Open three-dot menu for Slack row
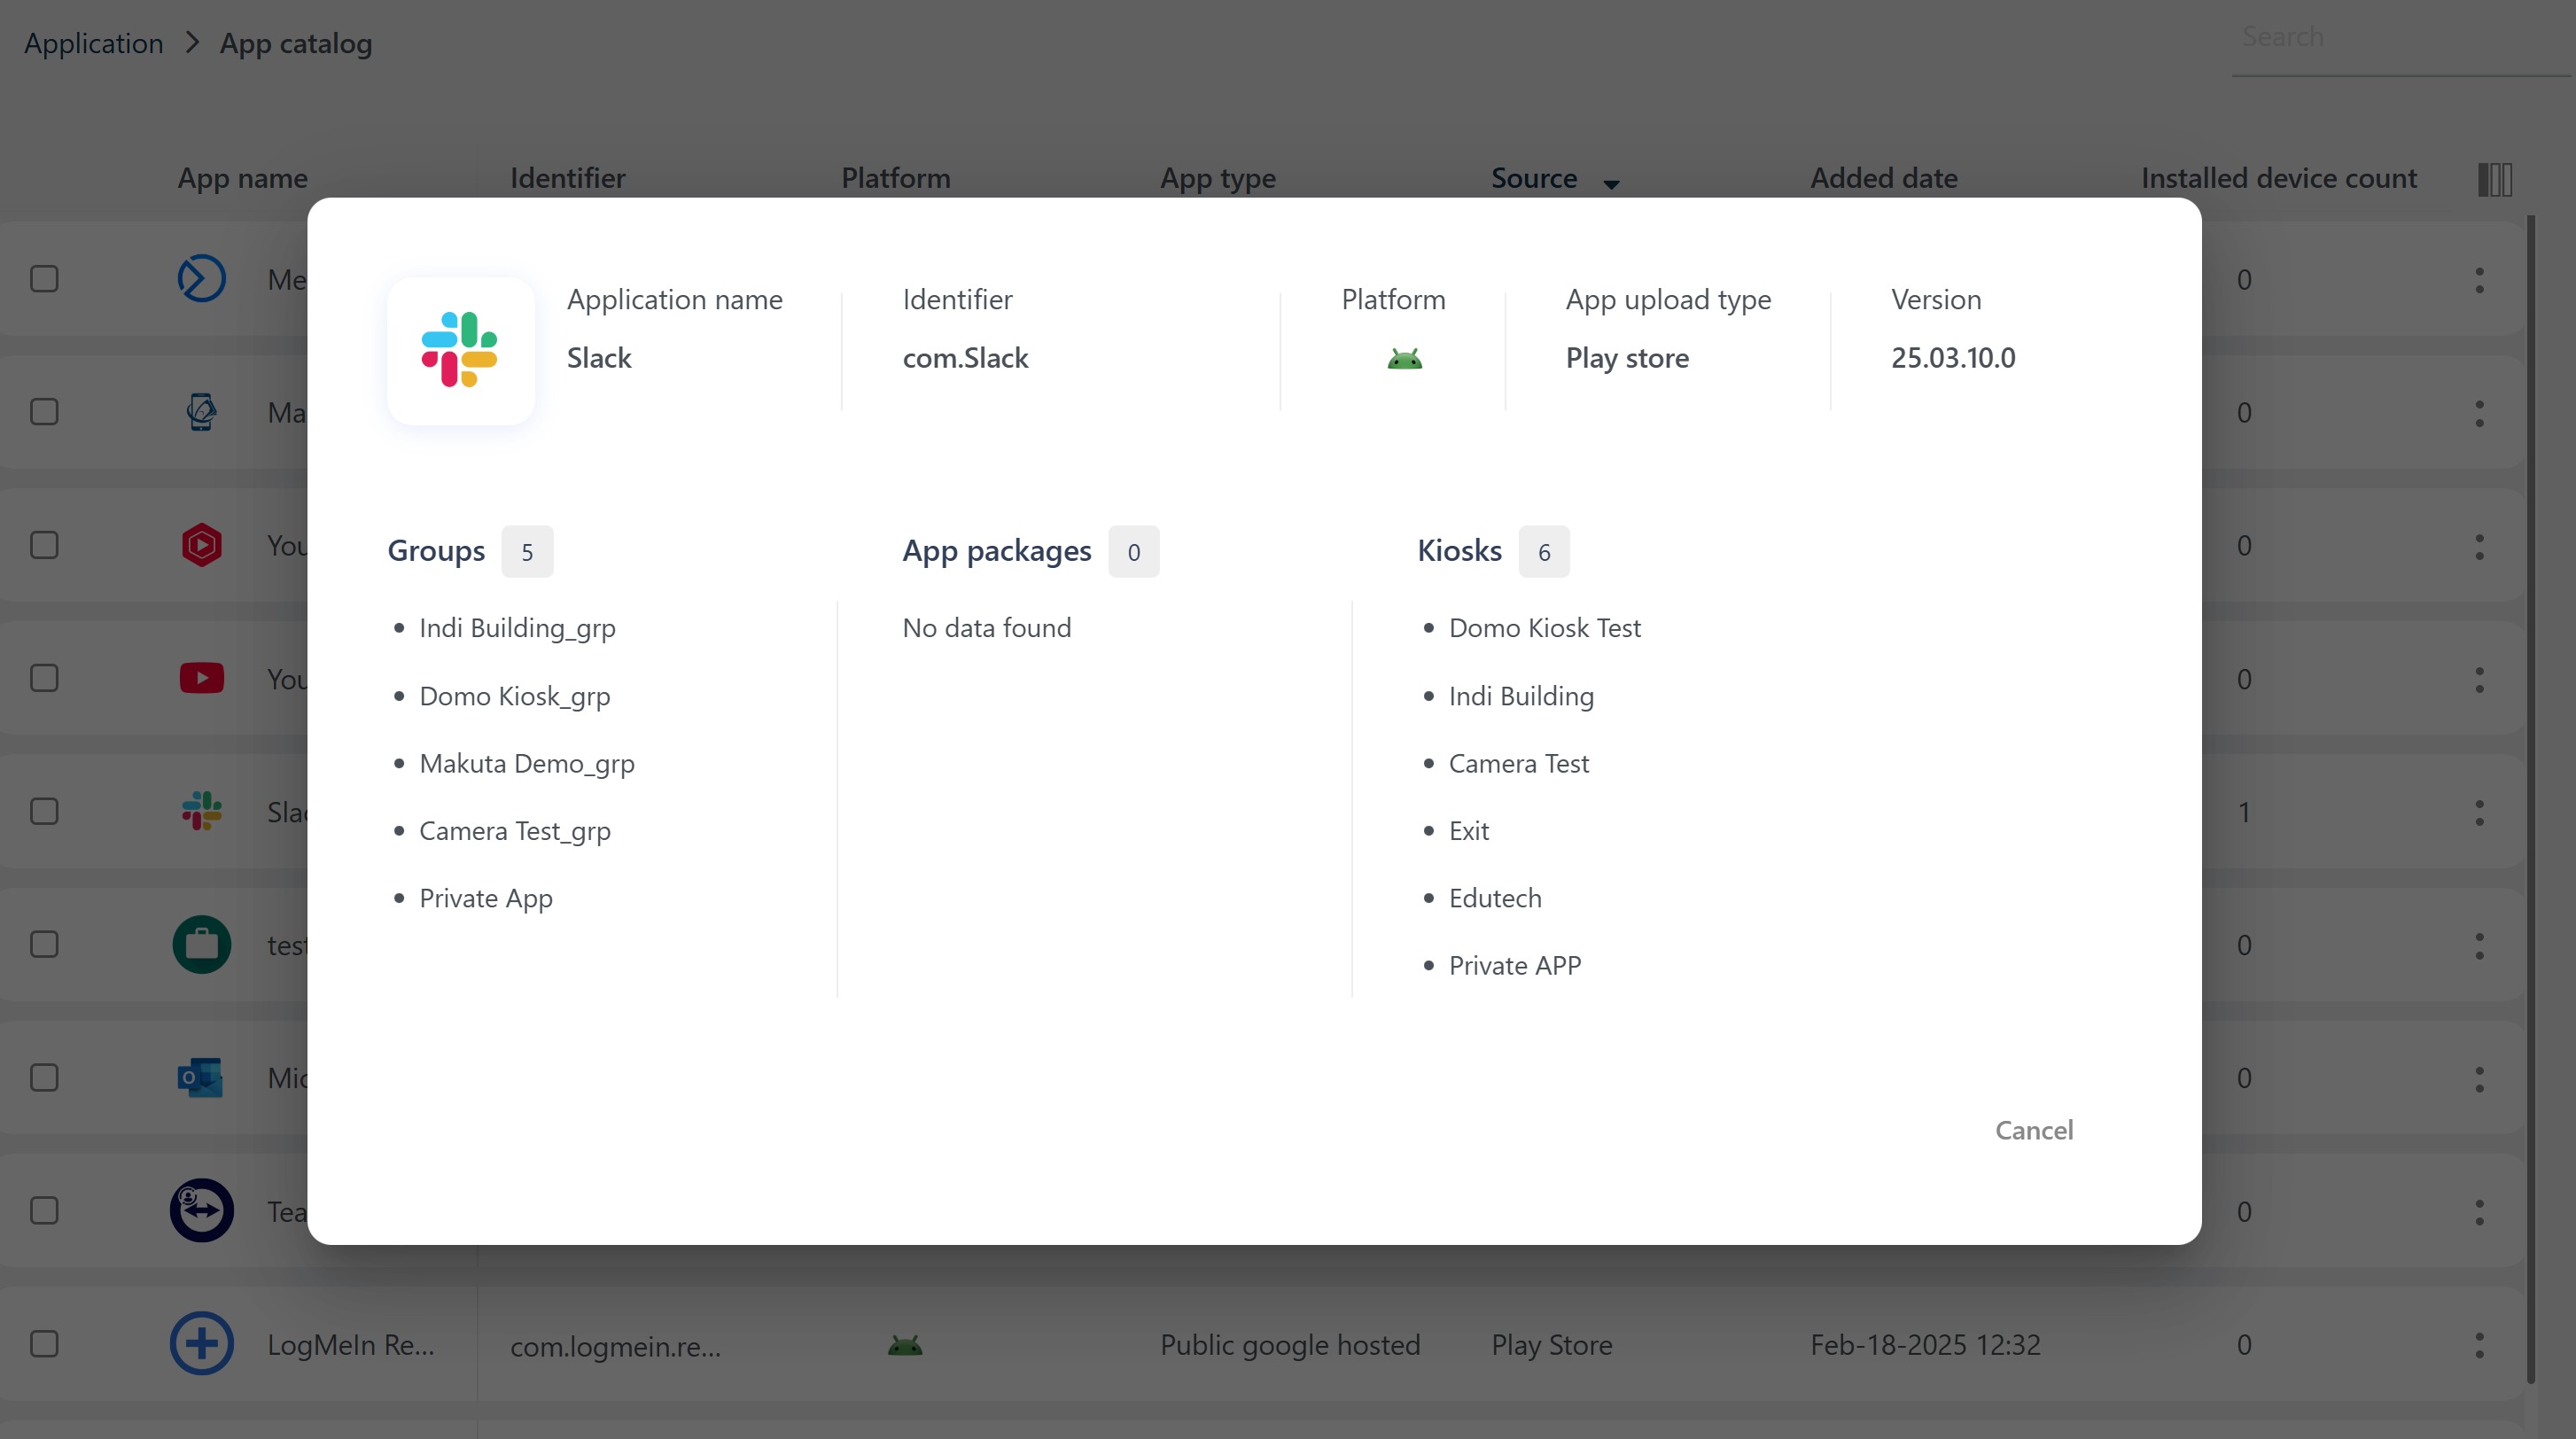Screen dimensions: 2576x1439 2479,812
